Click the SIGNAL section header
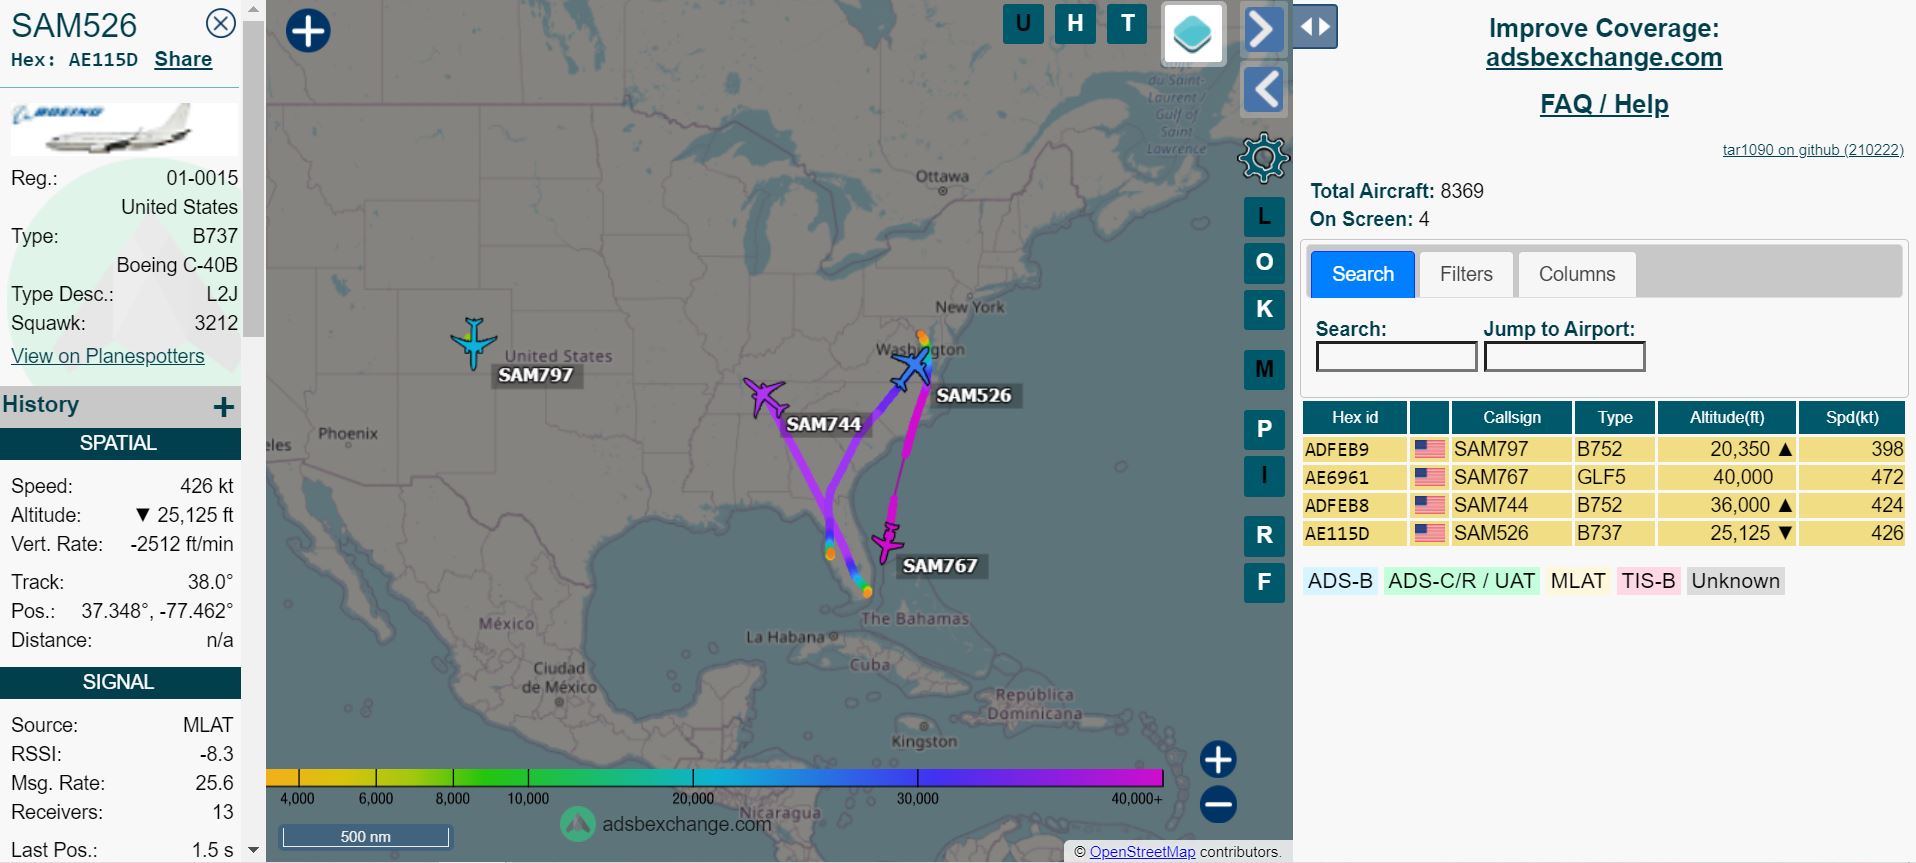Screen dimensions: 1916x863 click(x=118, y=682)
